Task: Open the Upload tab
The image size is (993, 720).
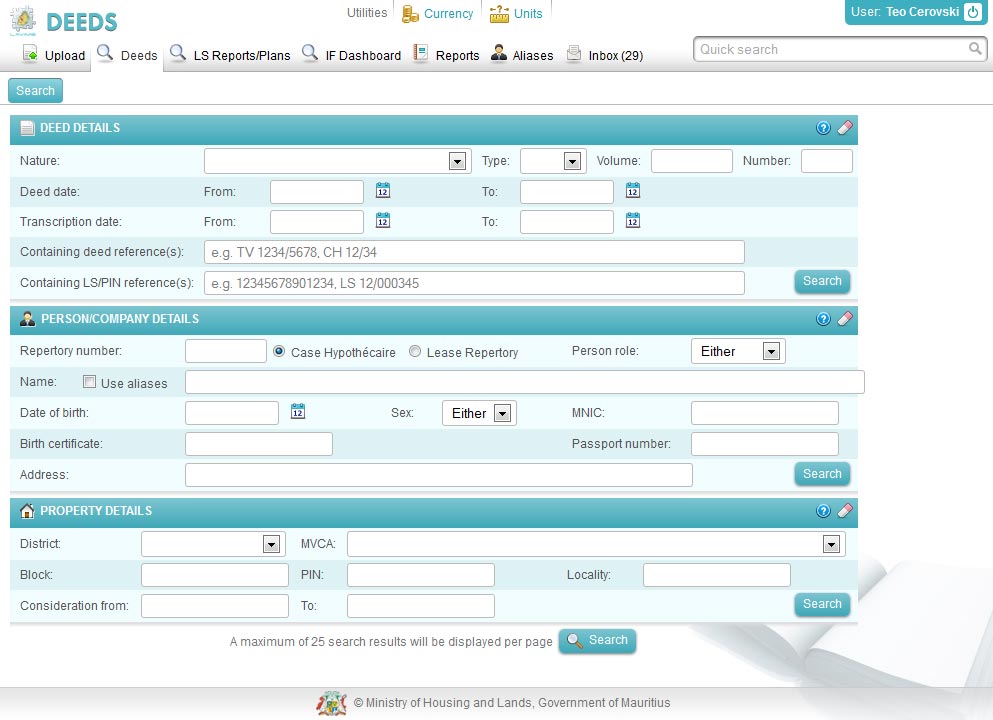Action: [x=54, y=55]
